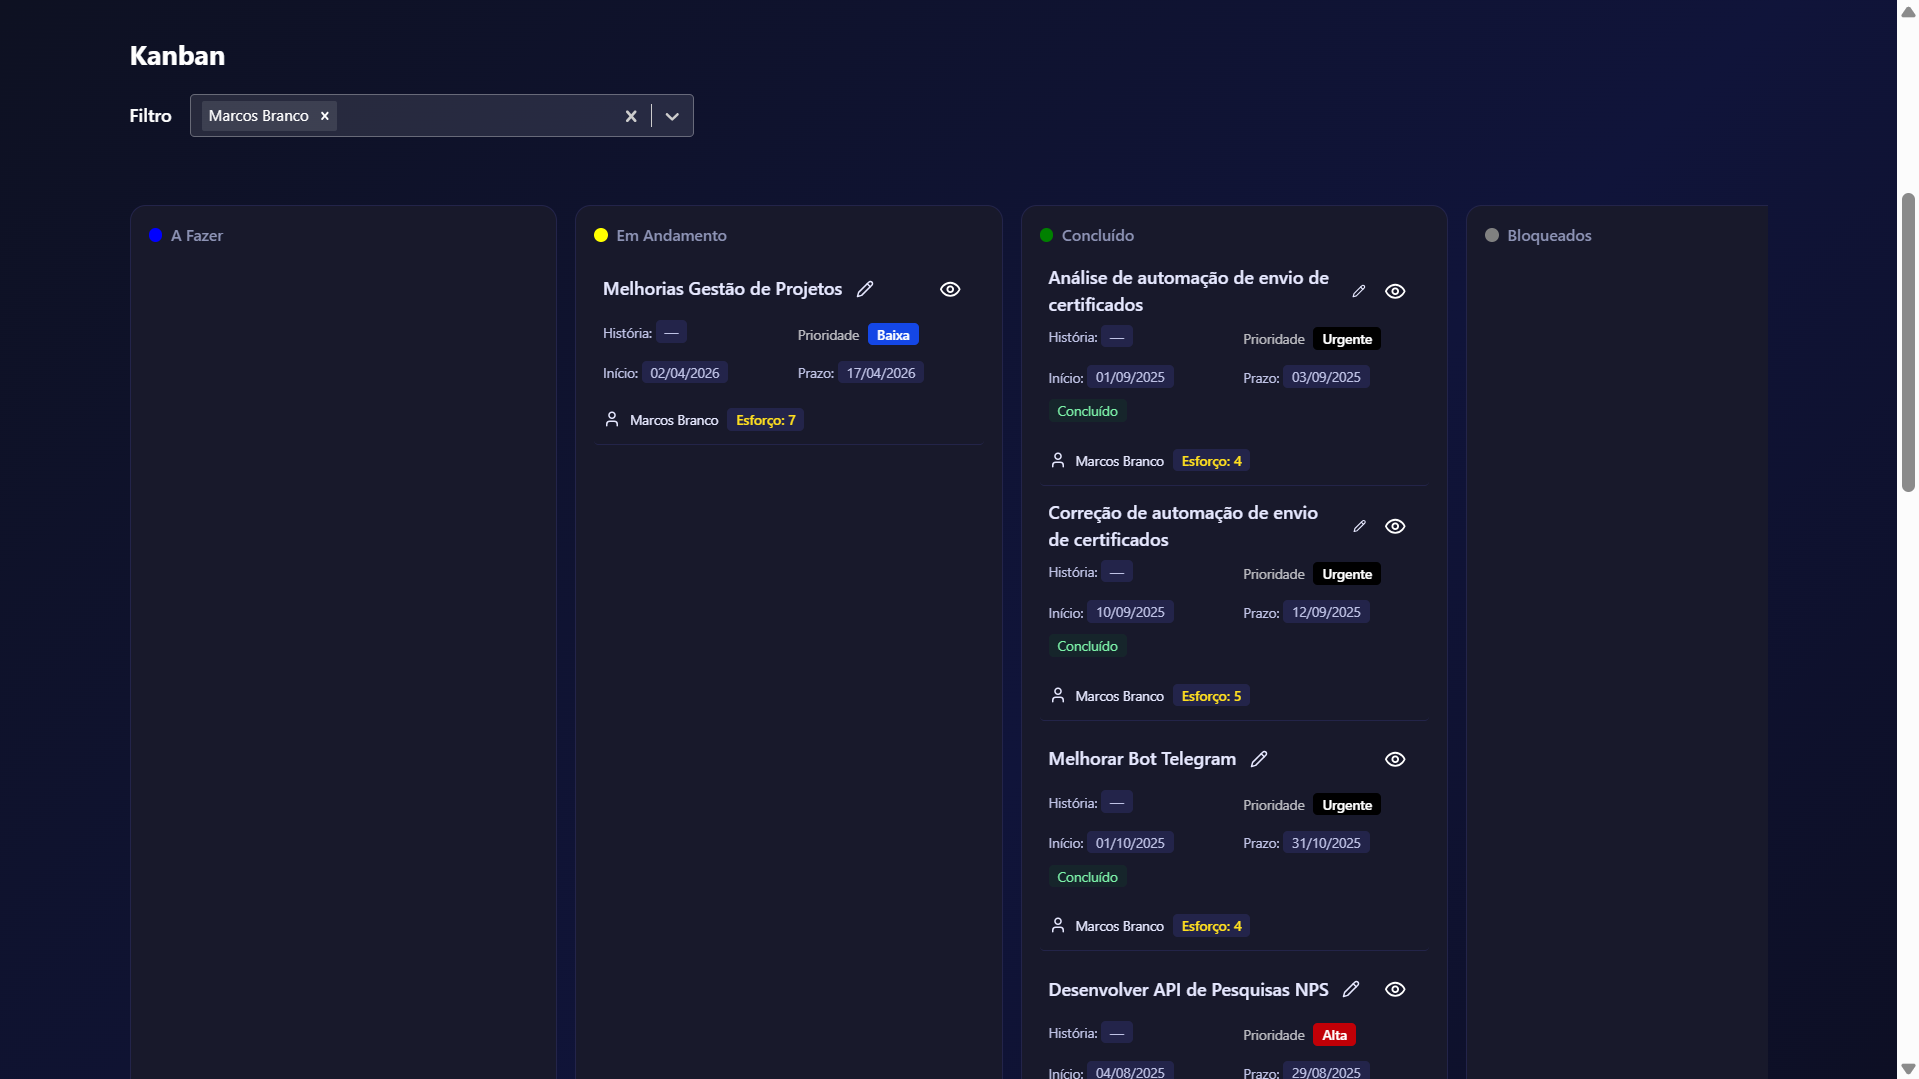Screen dimensions: 1919x1079
Task: Click Esforço: 4 on Análise de automação card
Action: click(1211, 461)
